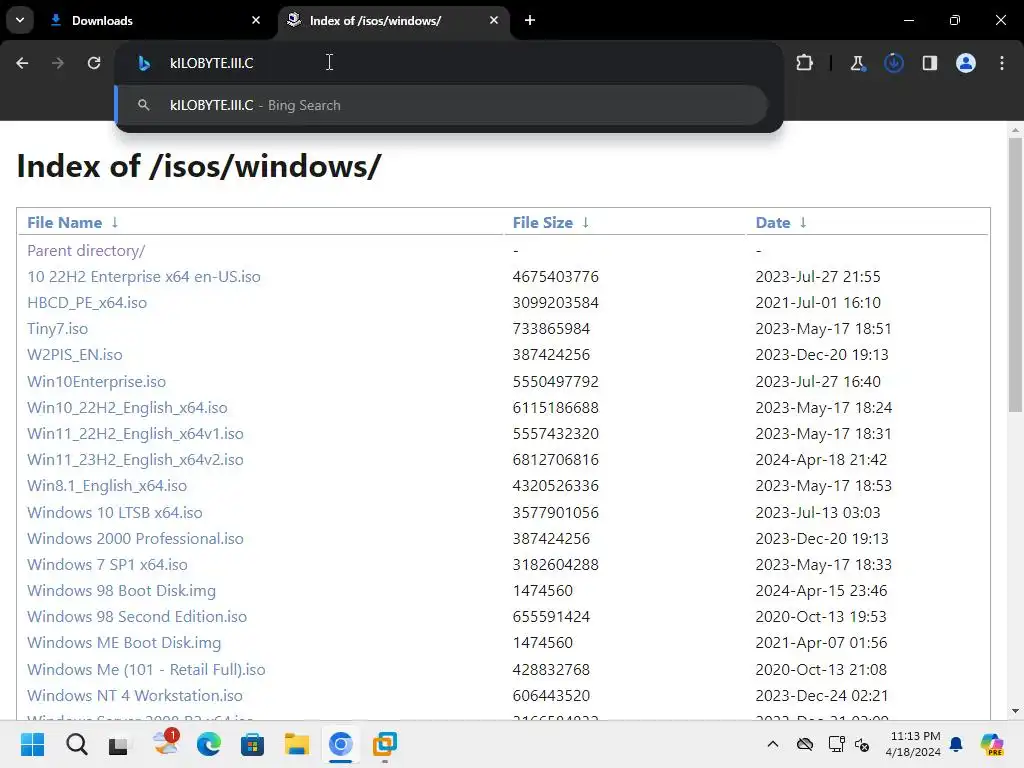Open the browser Extensions puzzle icon
The image size is (1024, 768).
[805, 63]
